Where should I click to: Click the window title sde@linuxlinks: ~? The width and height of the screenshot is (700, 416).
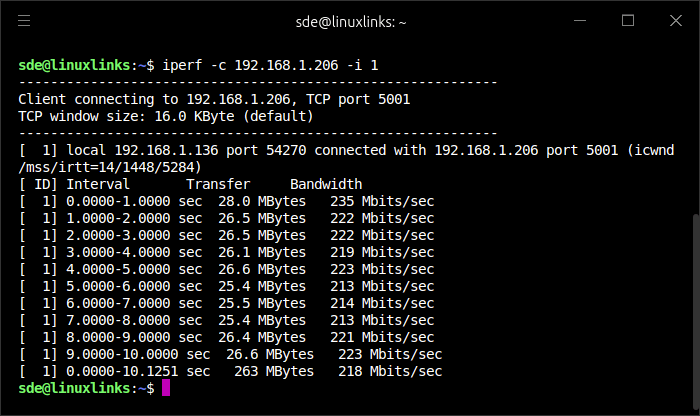[x=349, y=20]
